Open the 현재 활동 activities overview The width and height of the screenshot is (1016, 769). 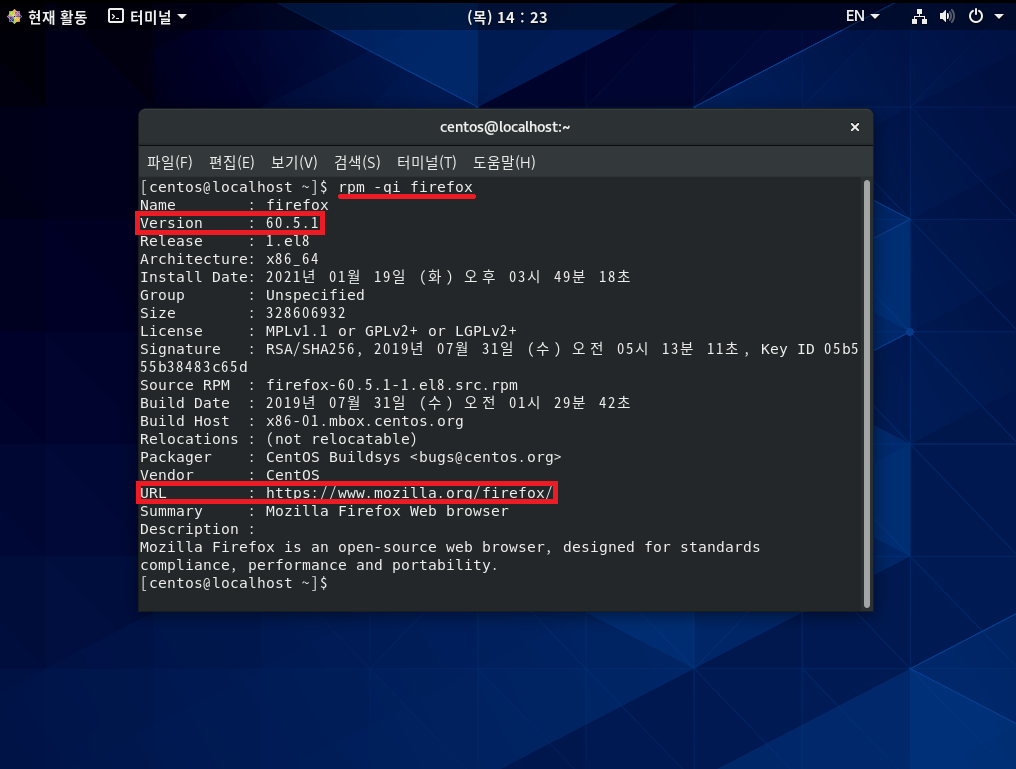click(47, 17)
